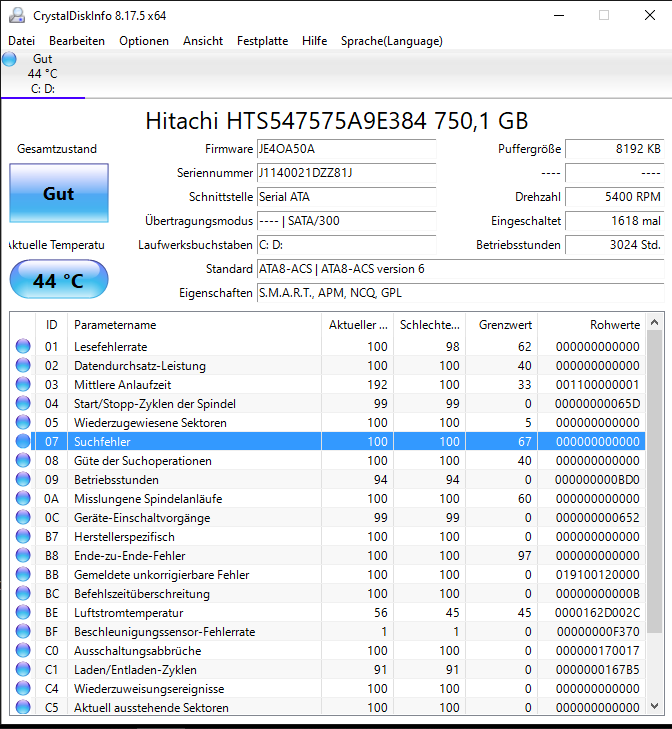Click the status orb for Ende-zu-Ende-Fehler row
Screen dimensions: 672x729
pyautogui.click(x=23, y=556)
